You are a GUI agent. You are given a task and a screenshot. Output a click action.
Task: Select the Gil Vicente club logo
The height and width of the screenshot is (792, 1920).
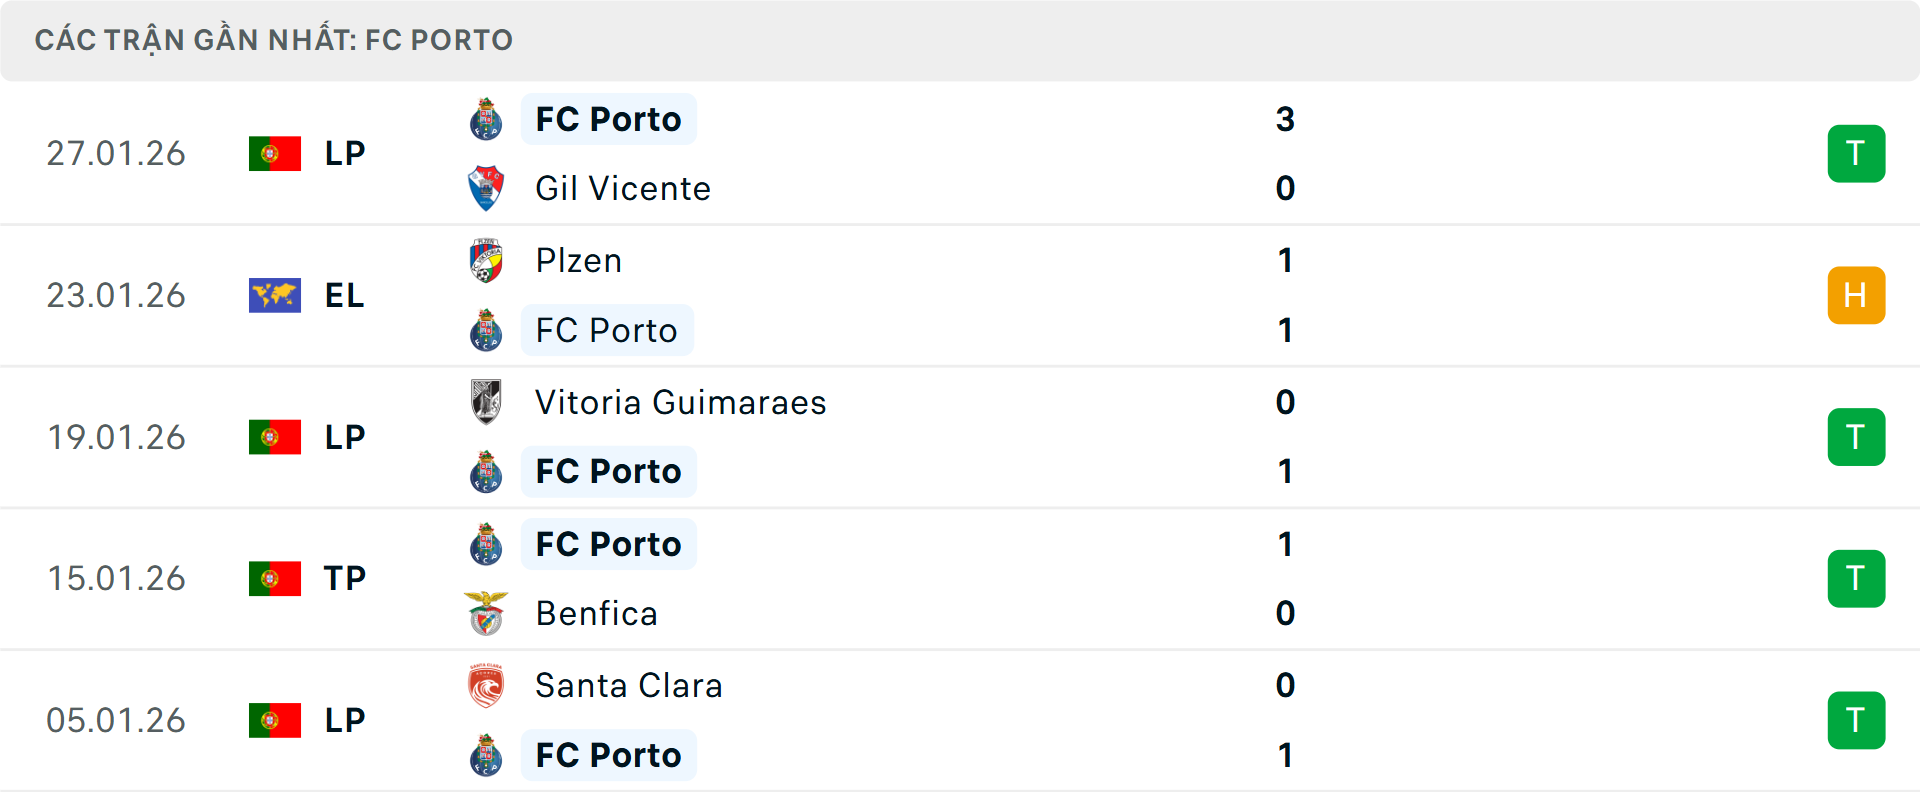(x=486, y=188)
